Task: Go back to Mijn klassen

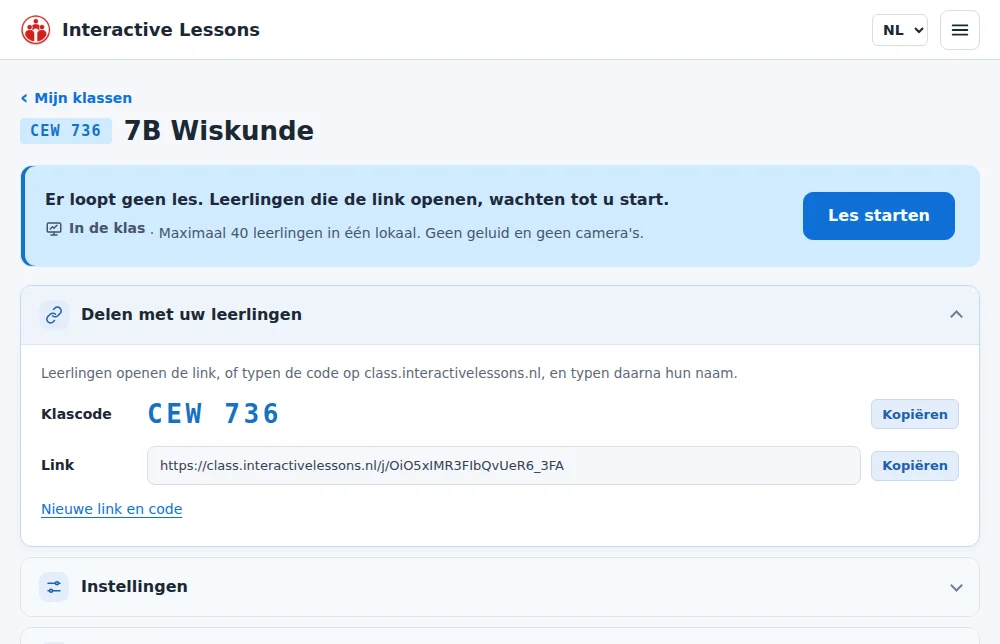Action: click(77, 98)
